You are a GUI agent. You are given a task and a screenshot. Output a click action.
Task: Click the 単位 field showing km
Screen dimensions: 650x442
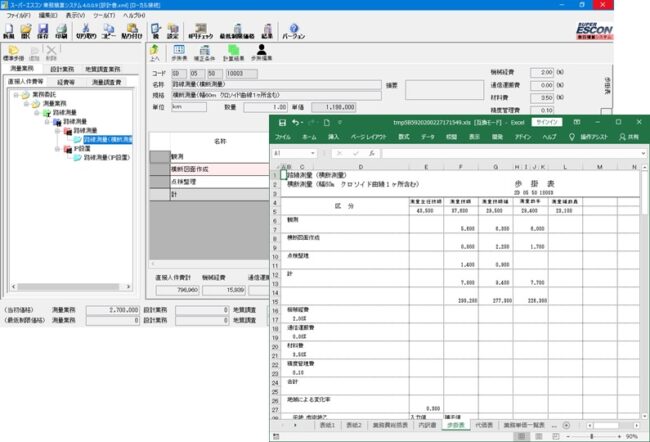[x=189, y=107]
